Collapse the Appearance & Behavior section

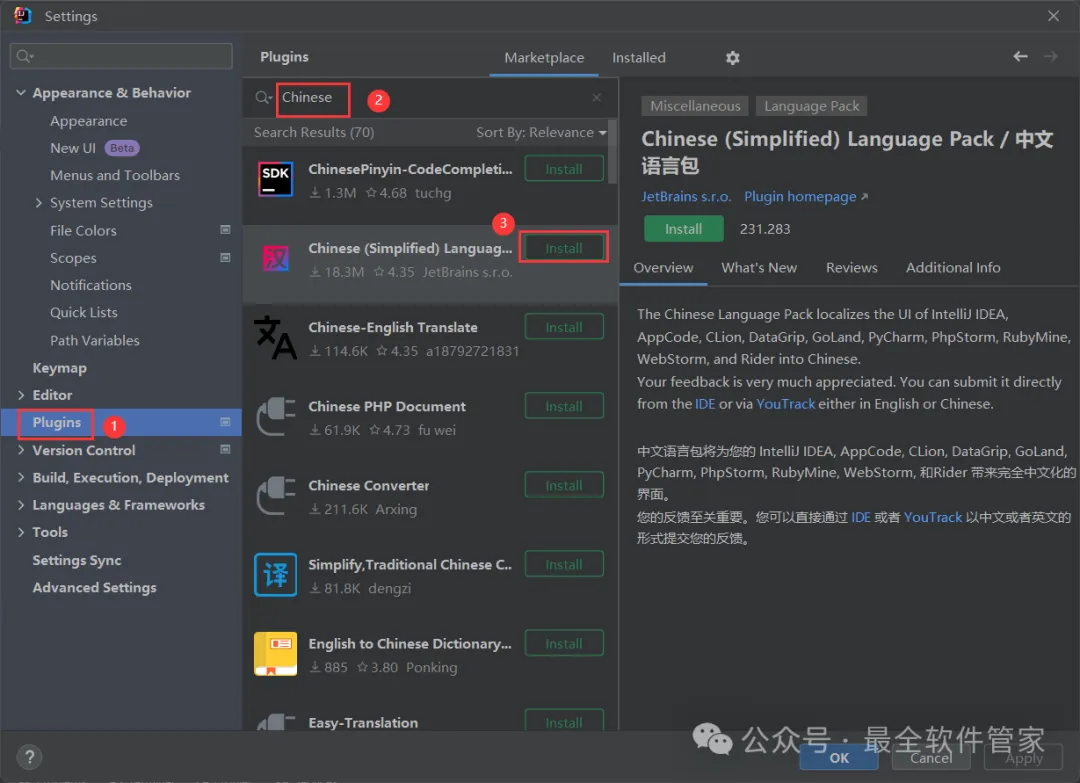click(x=21, y=92)
